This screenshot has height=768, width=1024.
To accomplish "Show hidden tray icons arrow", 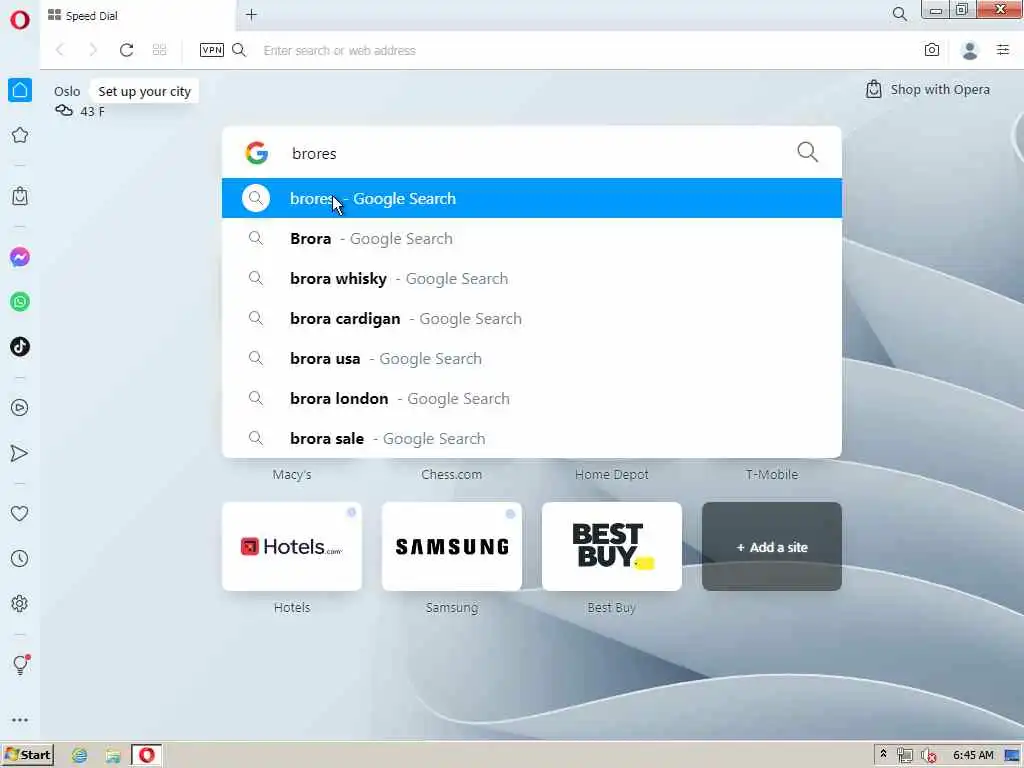I will 884,754.
